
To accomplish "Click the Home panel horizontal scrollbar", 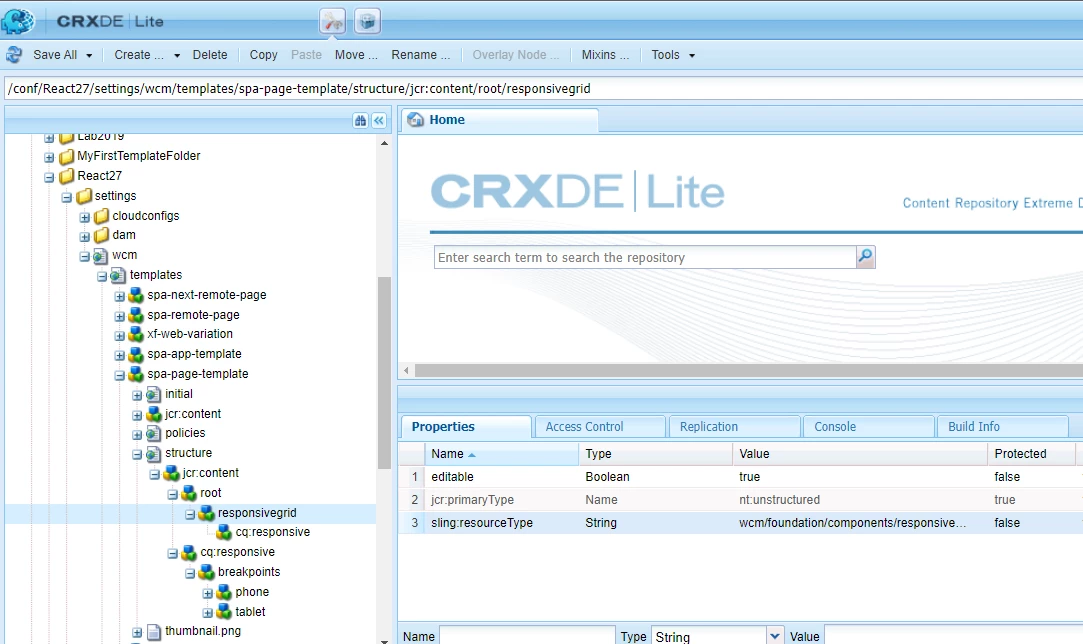I will tap(749, 371).
